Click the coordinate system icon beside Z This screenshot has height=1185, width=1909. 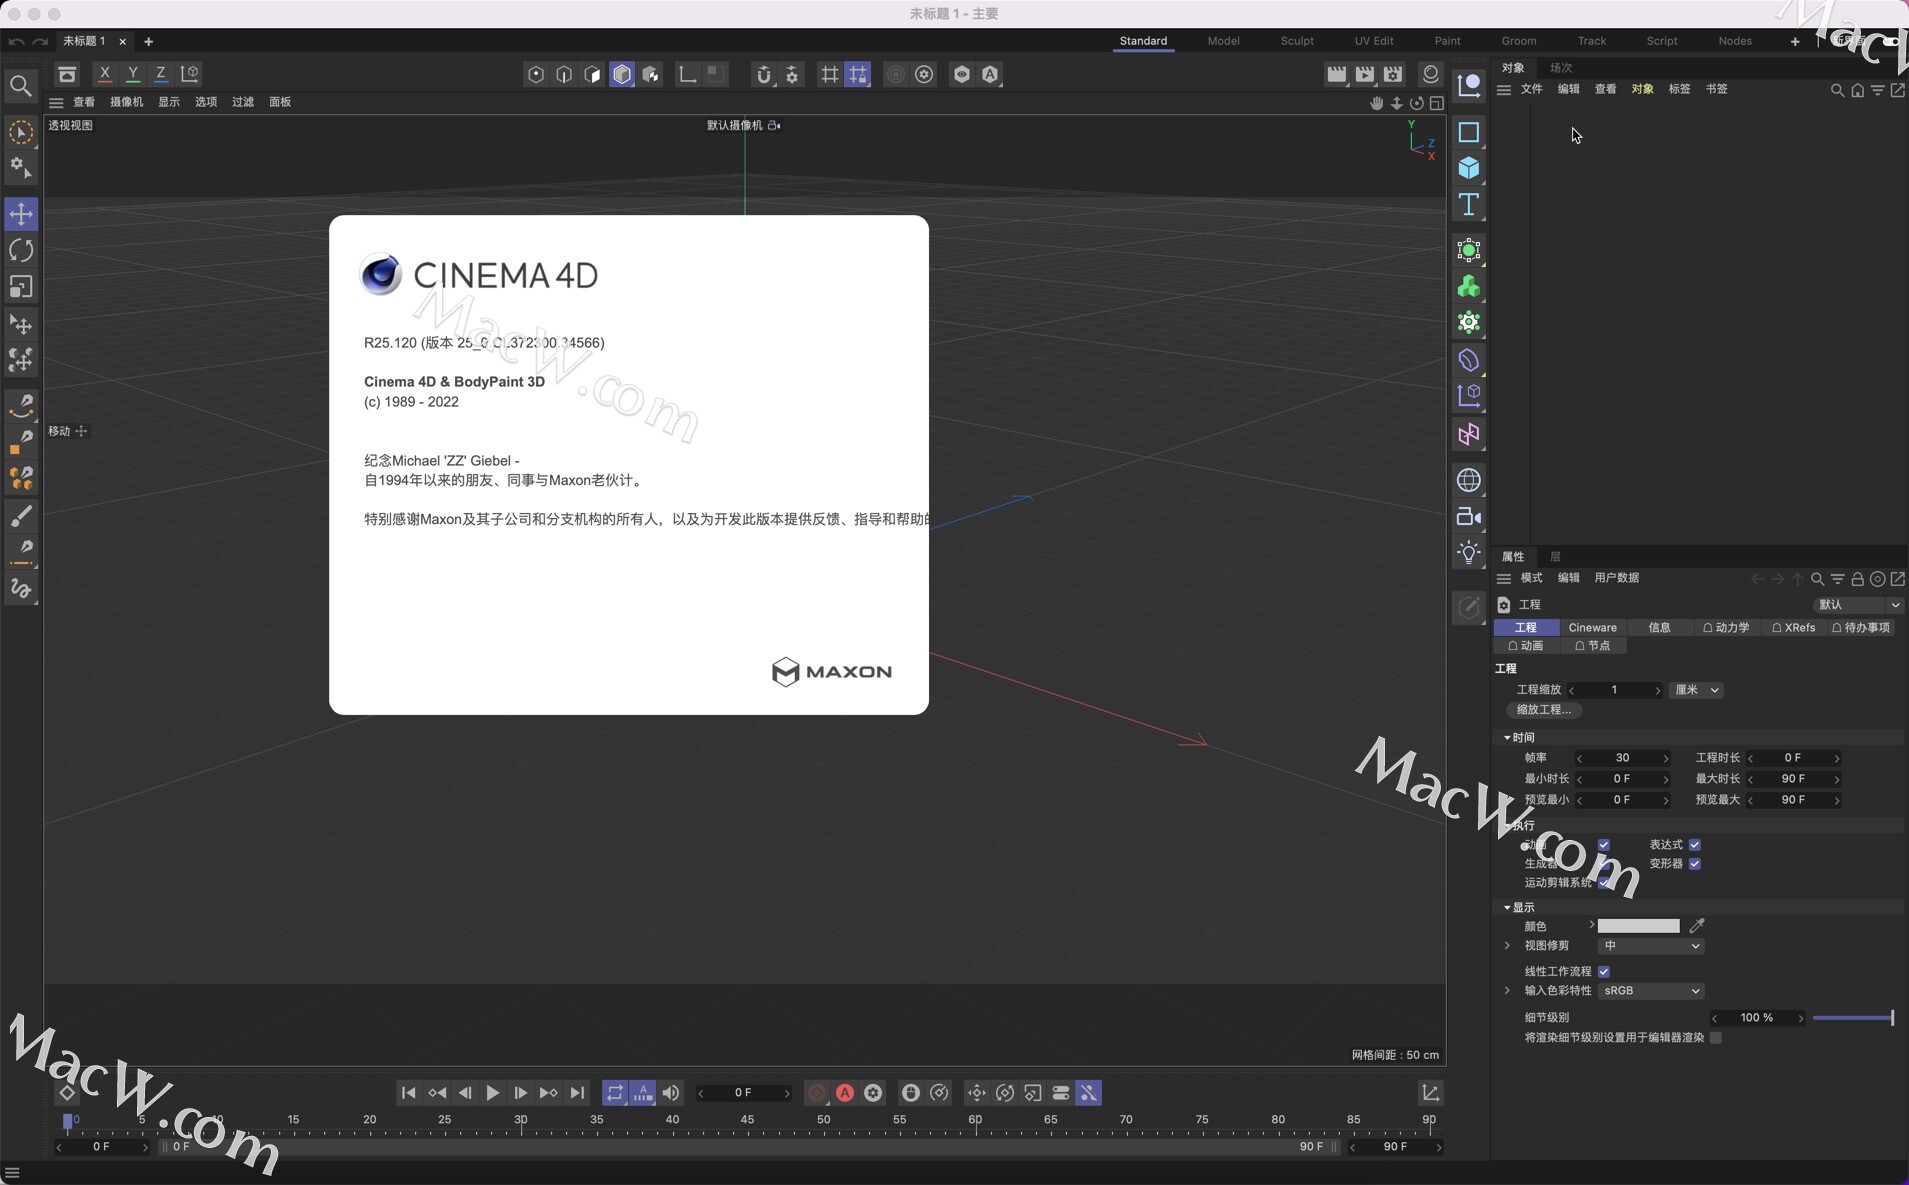189,73
